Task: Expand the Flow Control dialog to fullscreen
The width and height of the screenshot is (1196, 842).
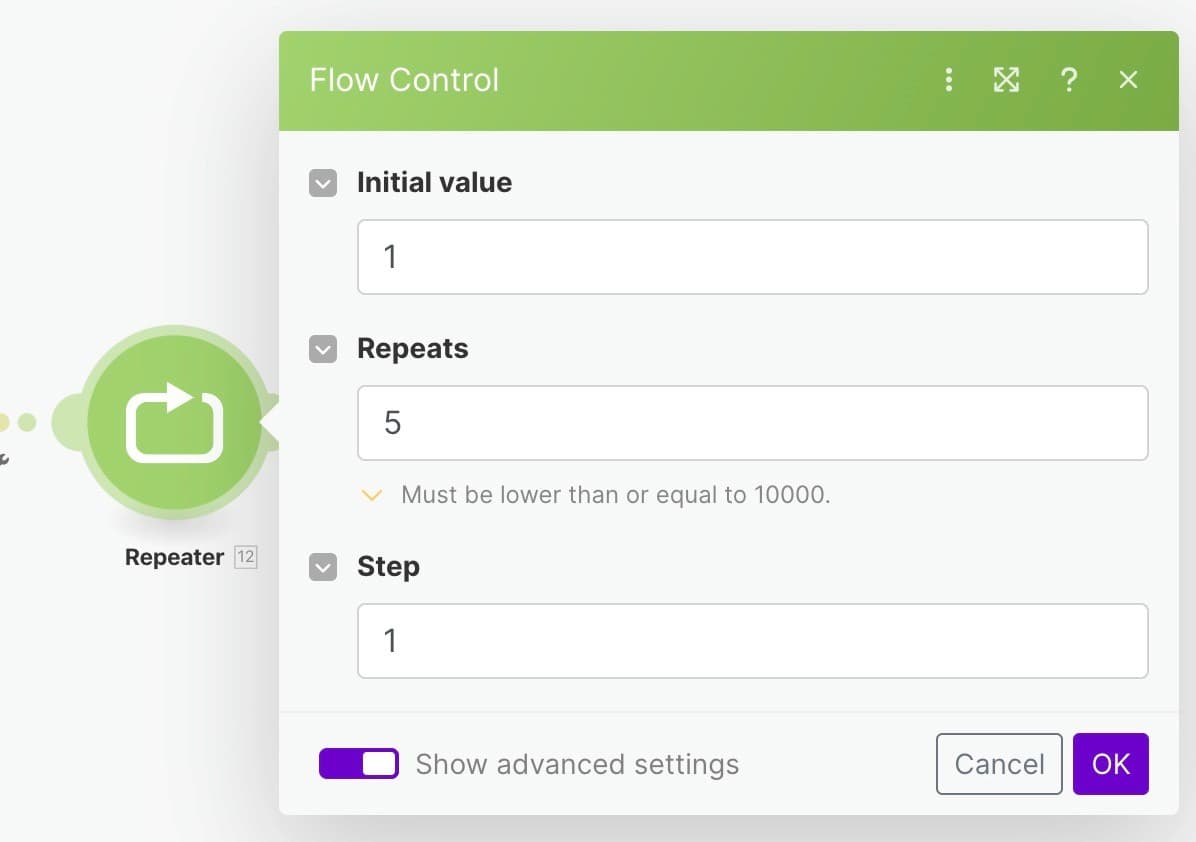Action: click(x=1006, y=79)
